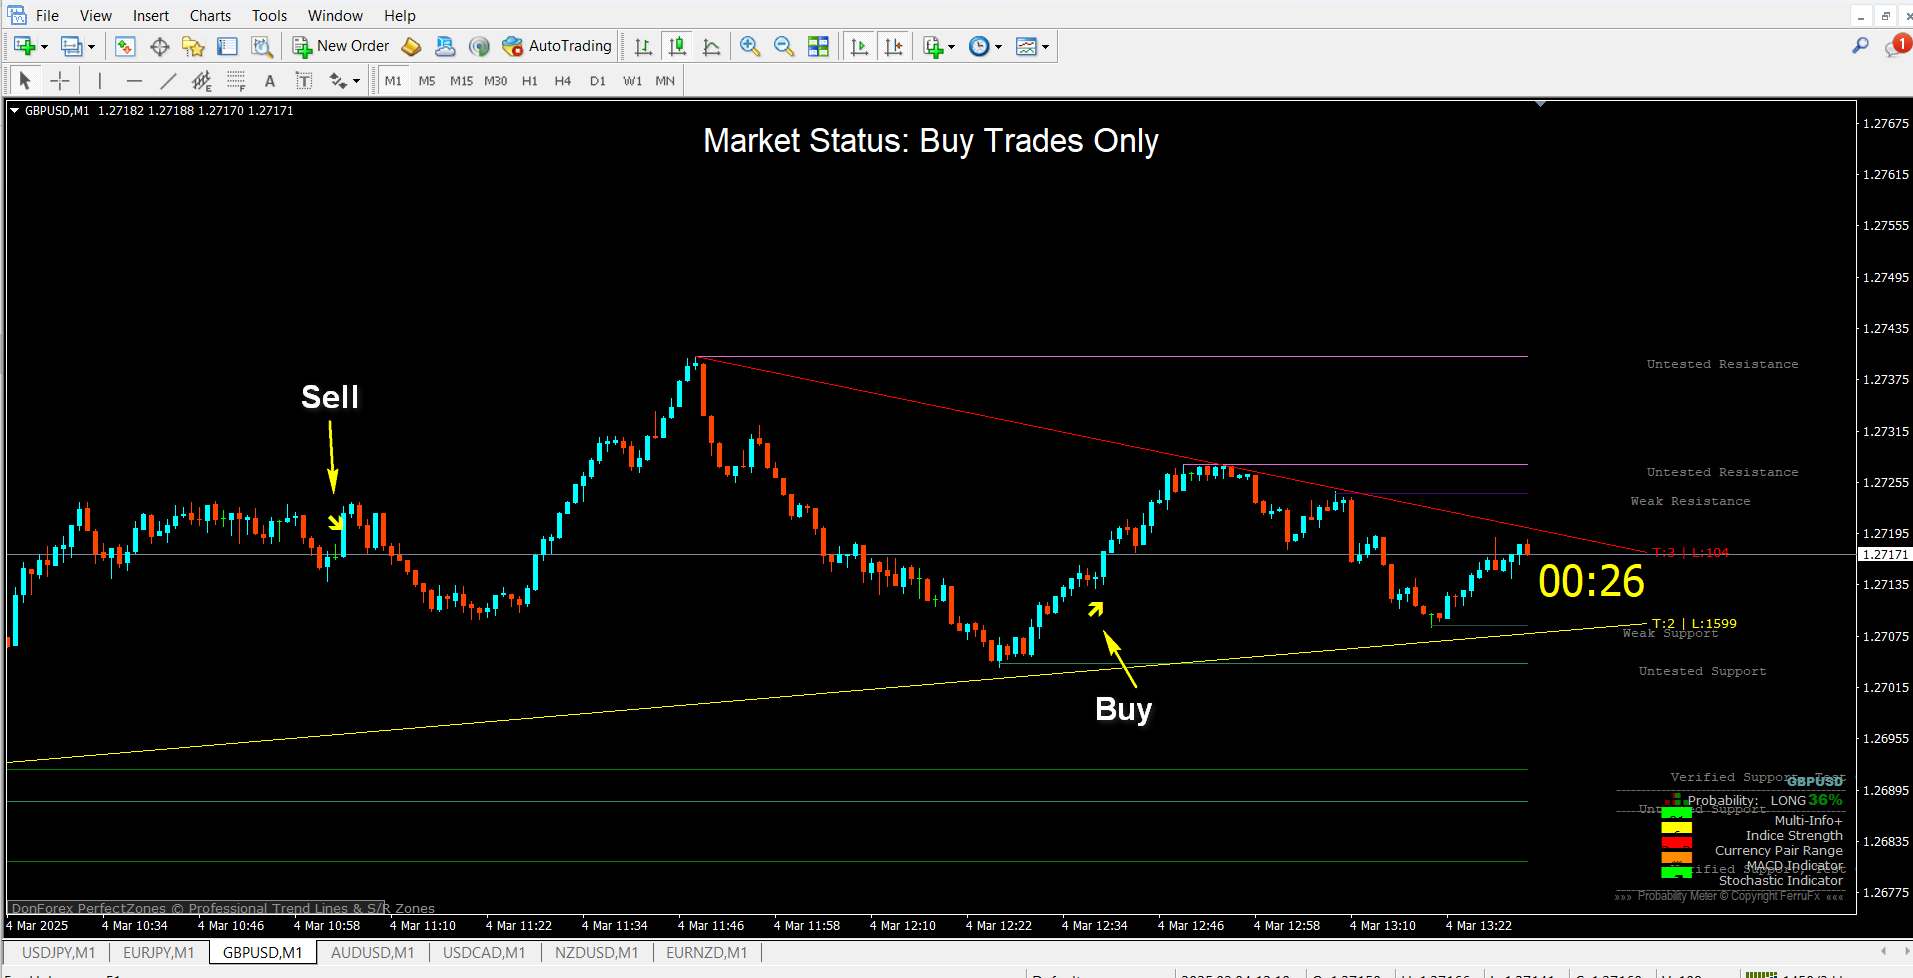Click the New Order button
Viewport: 1913px width, 978px height.
pos(341,46)
